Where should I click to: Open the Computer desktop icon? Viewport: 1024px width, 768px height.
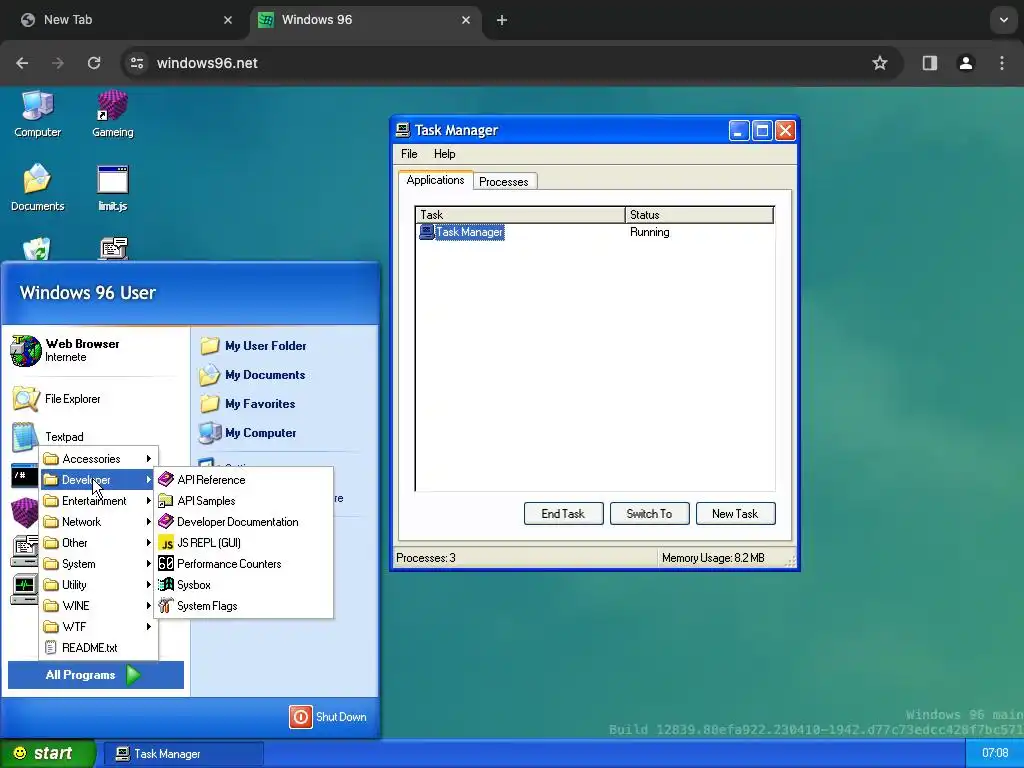click(x=37, y=114)
